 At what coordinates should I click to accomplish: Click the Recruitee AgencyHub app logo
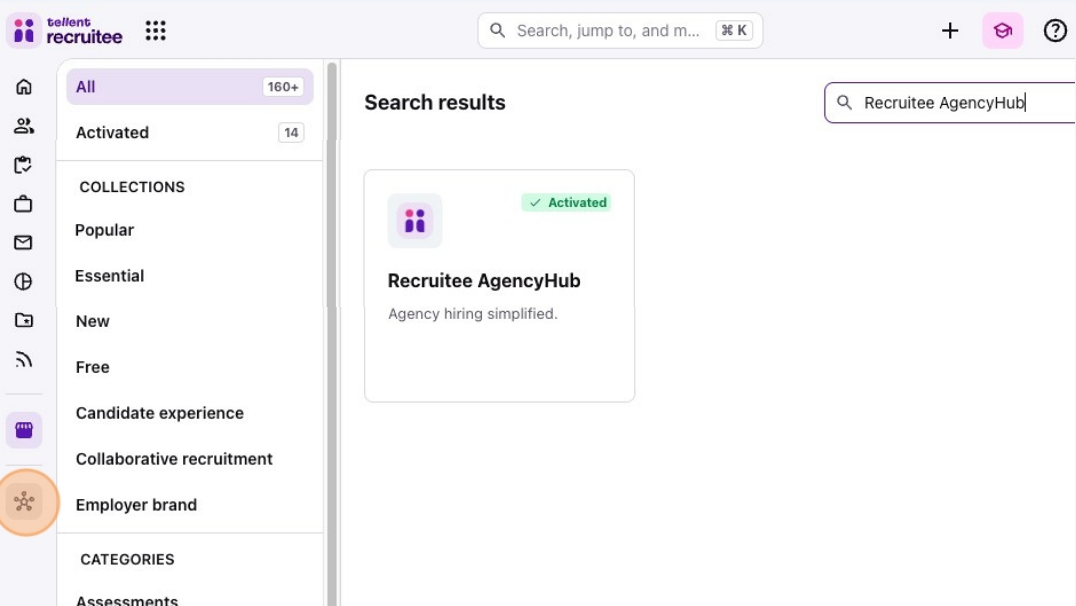pyautogui.click(x=414, y=220)
